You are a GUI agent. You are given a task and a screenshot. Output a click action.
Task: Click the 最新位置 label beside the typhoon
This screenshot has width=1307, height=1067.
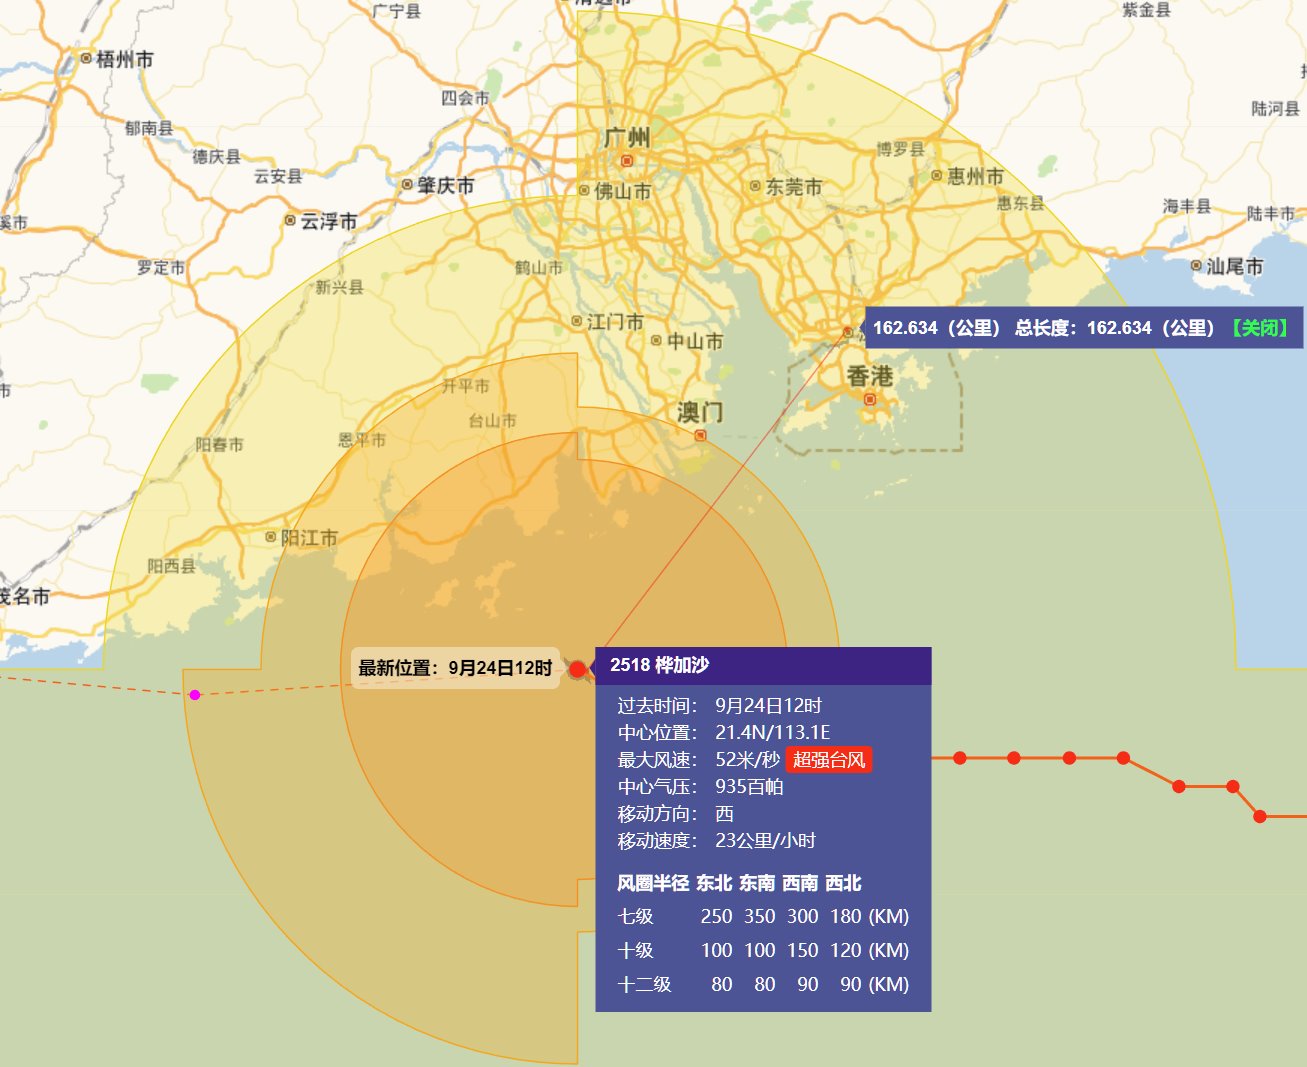(455, 668)
